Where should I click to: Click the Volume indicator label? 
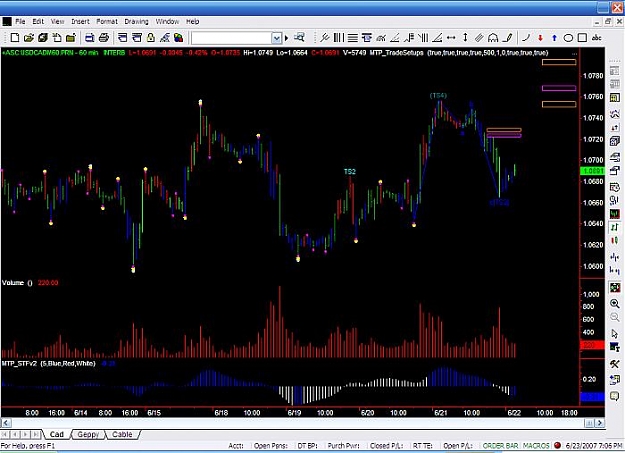[13, 283]
